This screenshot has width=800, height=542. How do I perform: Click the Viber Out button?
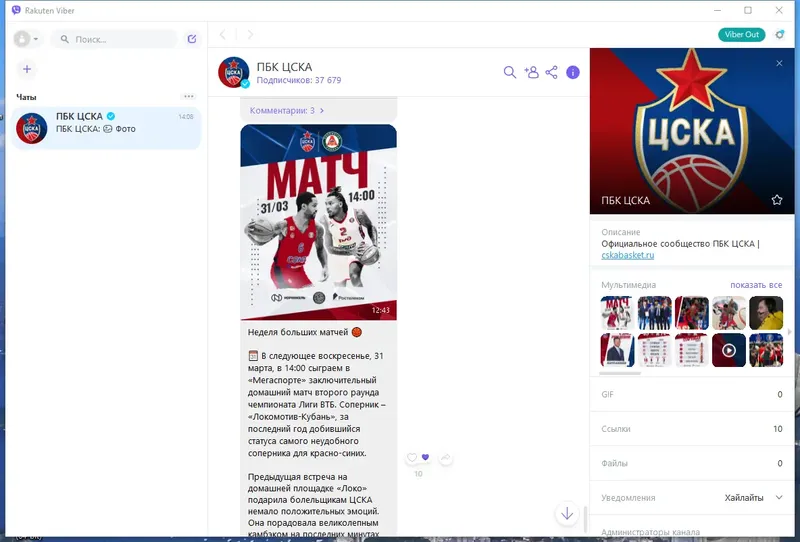(x=741, y=35)
